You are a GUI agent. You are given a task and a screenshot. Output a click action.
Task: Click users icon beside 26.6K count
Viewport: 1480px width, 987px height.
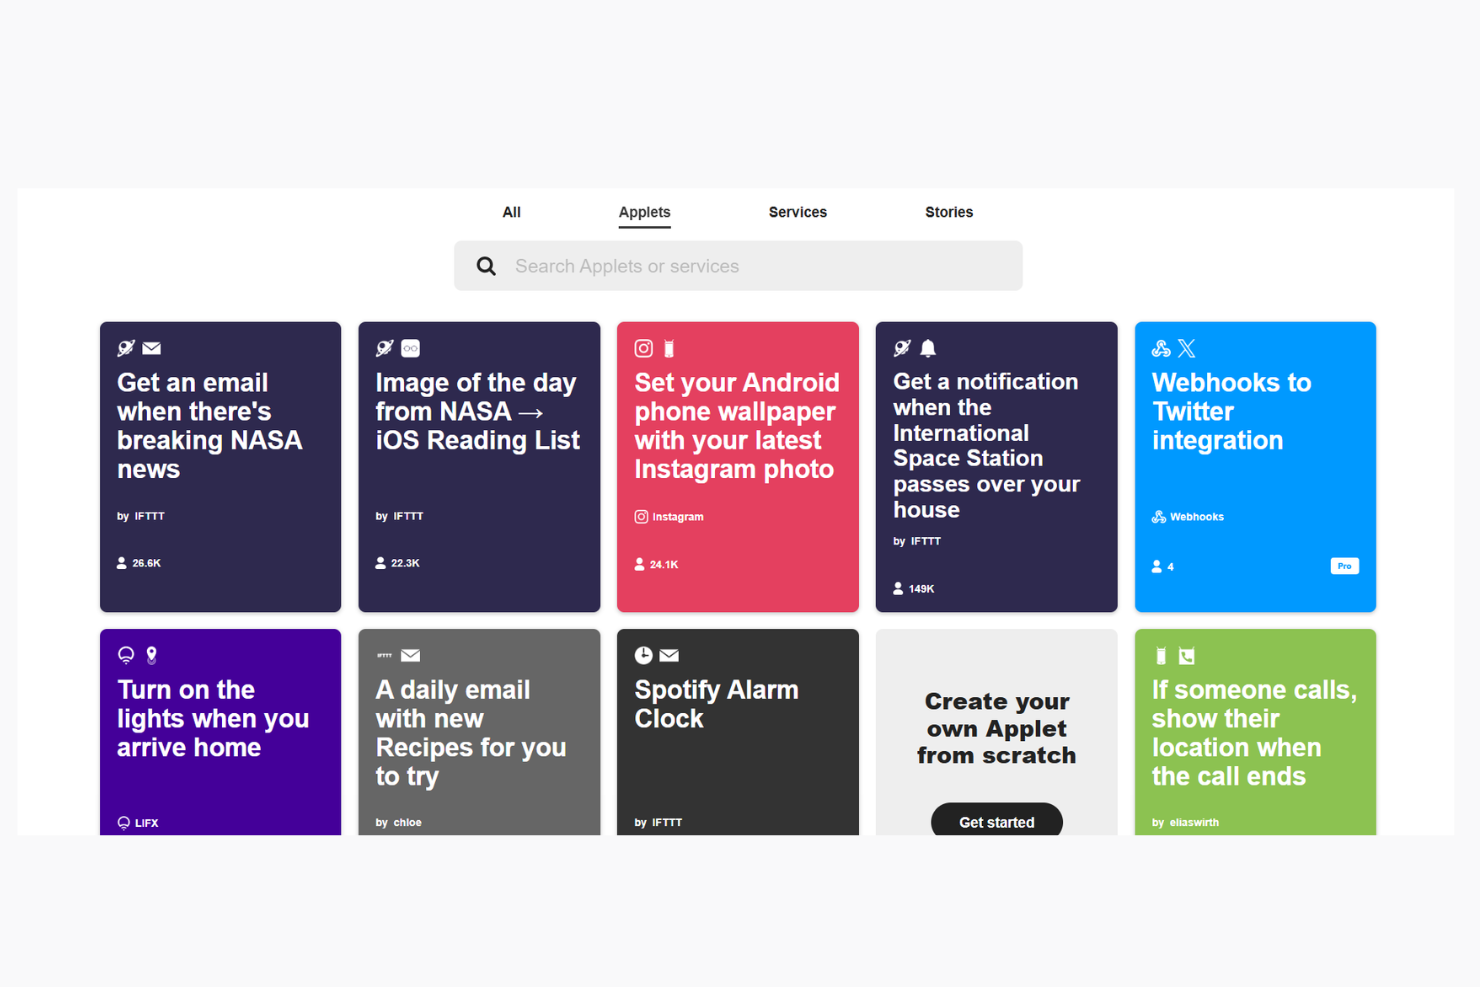(x=122, y=563)
